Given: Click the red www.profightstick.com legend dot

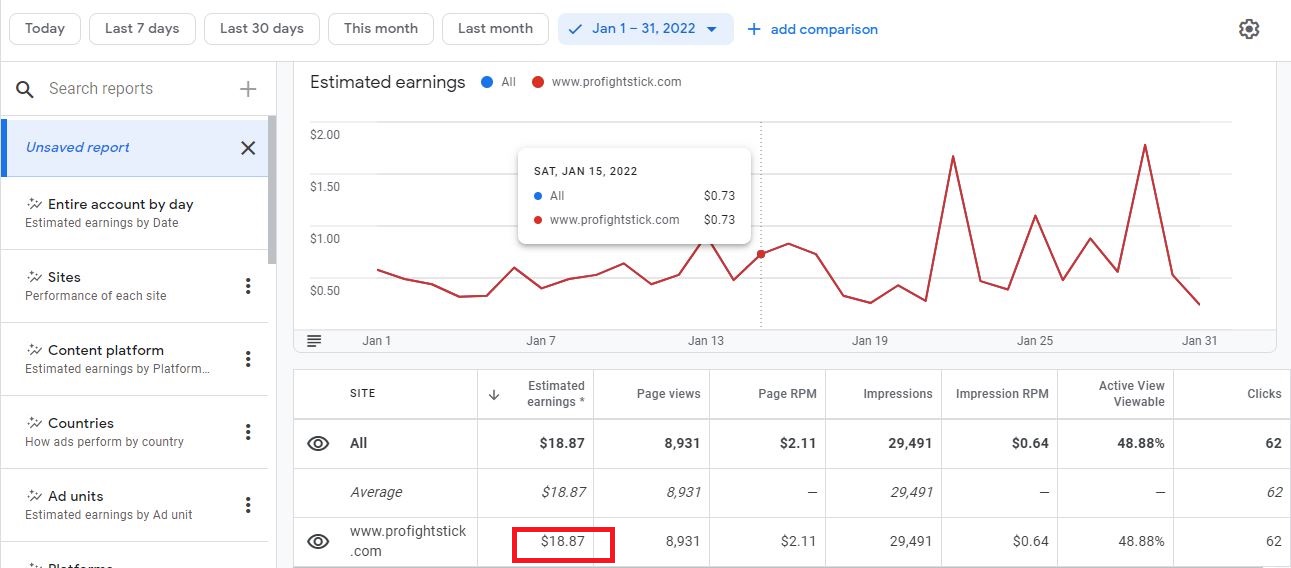Looking at the screenshot, I should point(538,82).
